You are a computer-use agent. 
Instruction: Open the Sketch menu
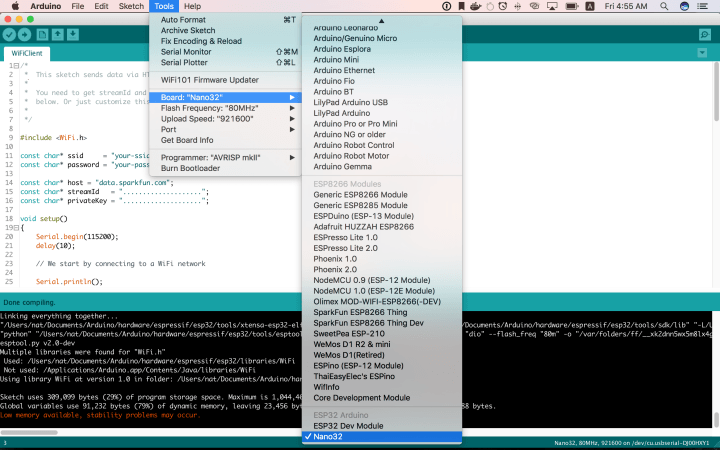[x=131, y=6]
